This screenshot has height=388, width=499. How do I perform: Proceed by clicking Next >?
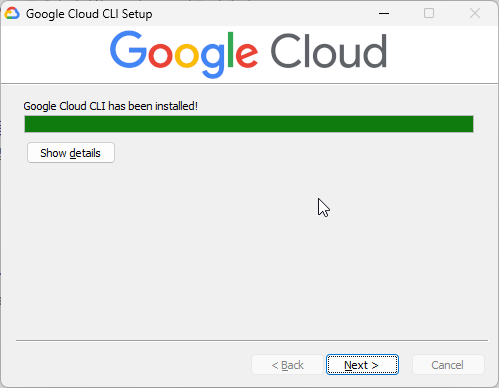tap(362, 365)
